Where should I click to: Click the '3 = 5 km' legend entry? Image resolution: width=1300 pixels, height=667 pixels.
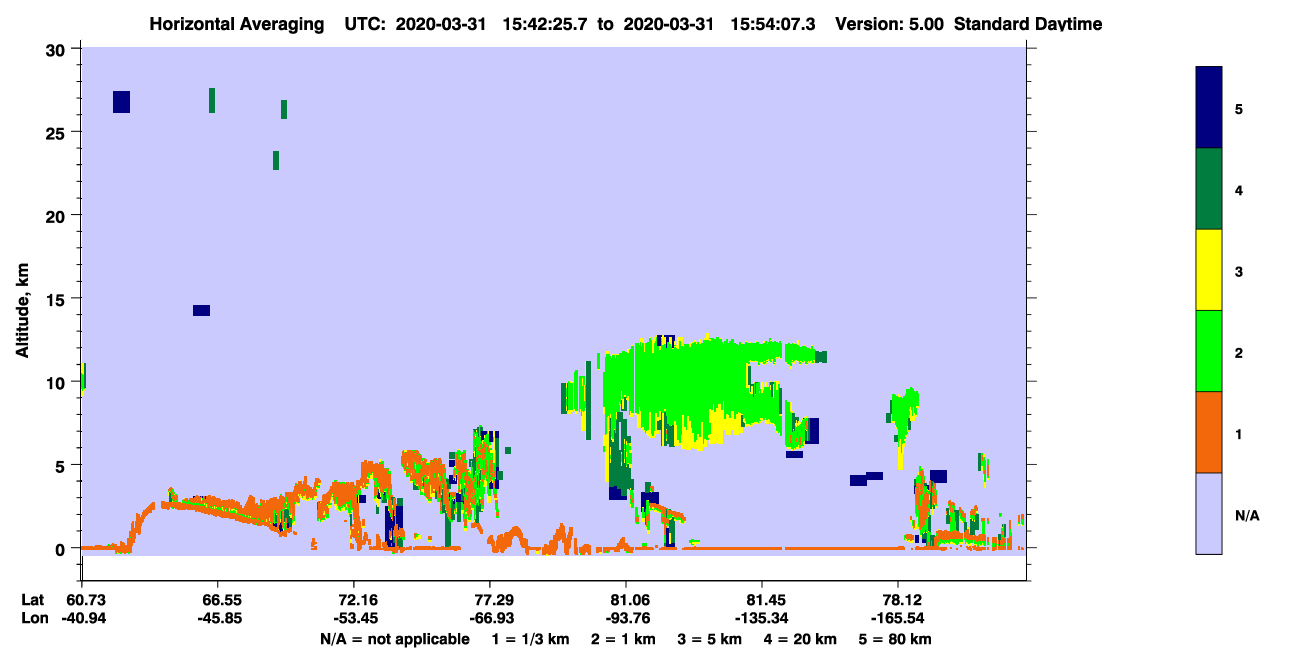coord(709,639)
